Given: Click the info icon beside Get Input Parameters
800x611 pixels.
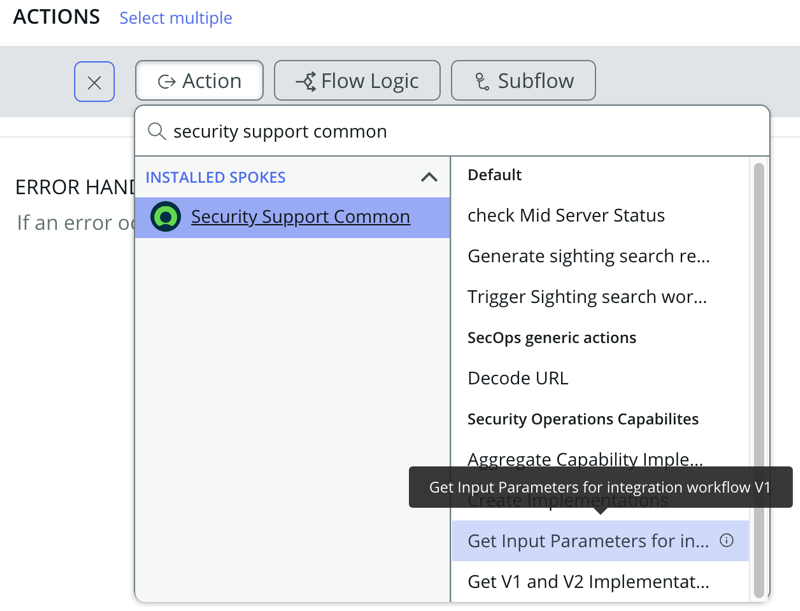Looking at the screenshot, I should [727, 540].
